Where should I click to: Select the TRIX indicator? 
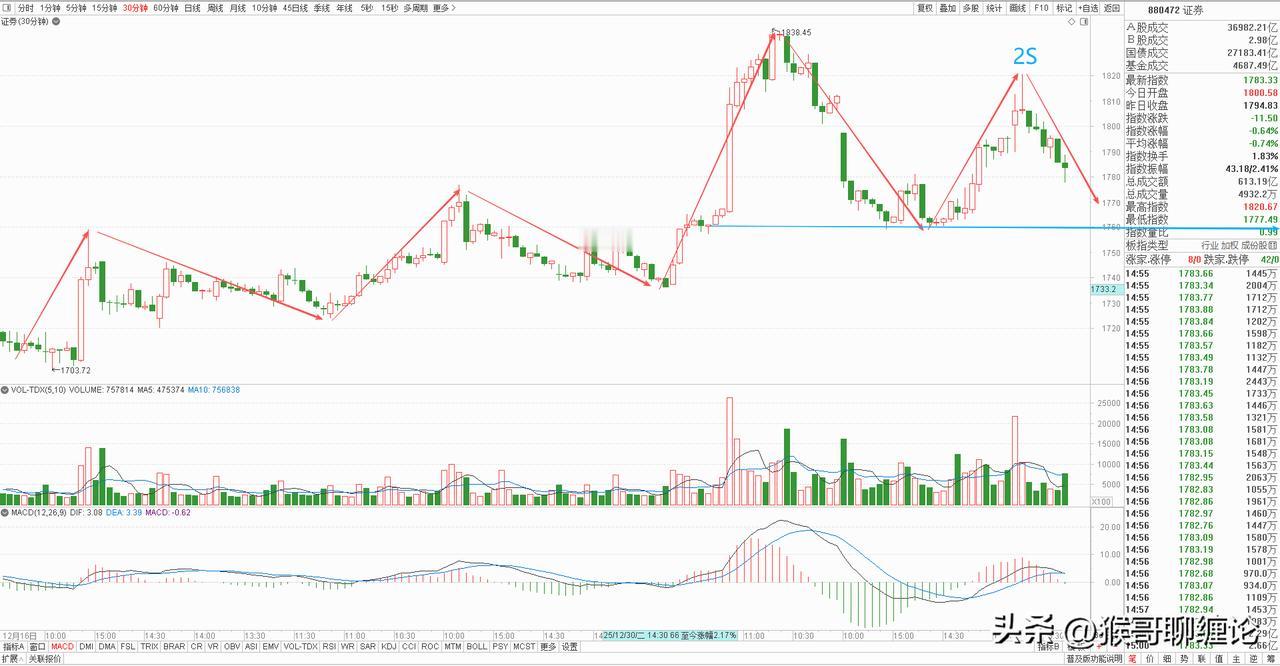pos(149,646)
